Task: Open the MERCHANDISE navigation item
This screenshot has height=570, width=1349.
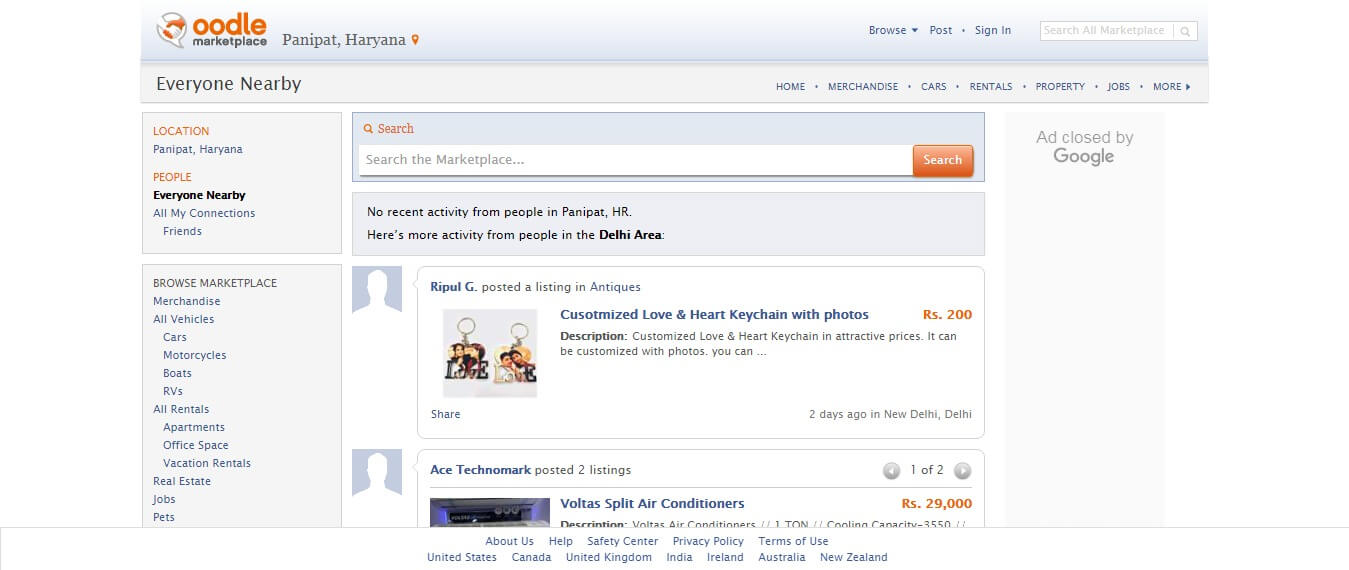Action: click(863, 87)
